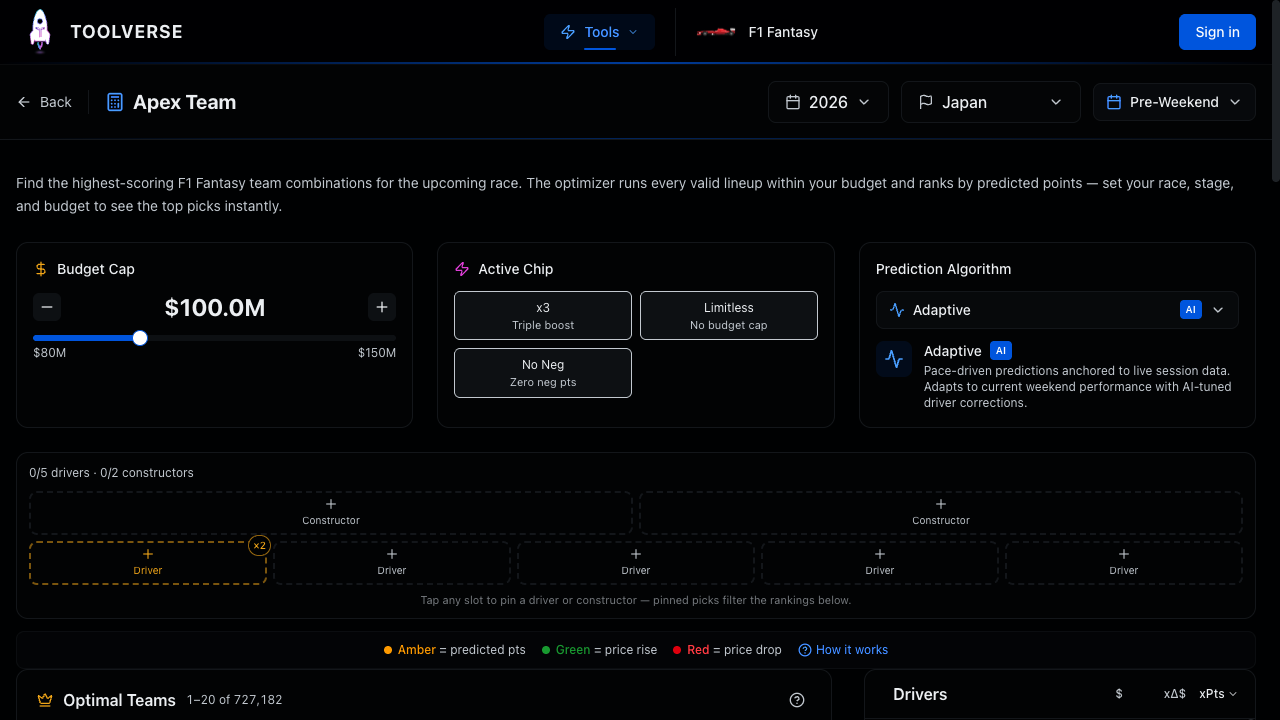
Task: Open the Tools menu
Action: tap(599, 32)
